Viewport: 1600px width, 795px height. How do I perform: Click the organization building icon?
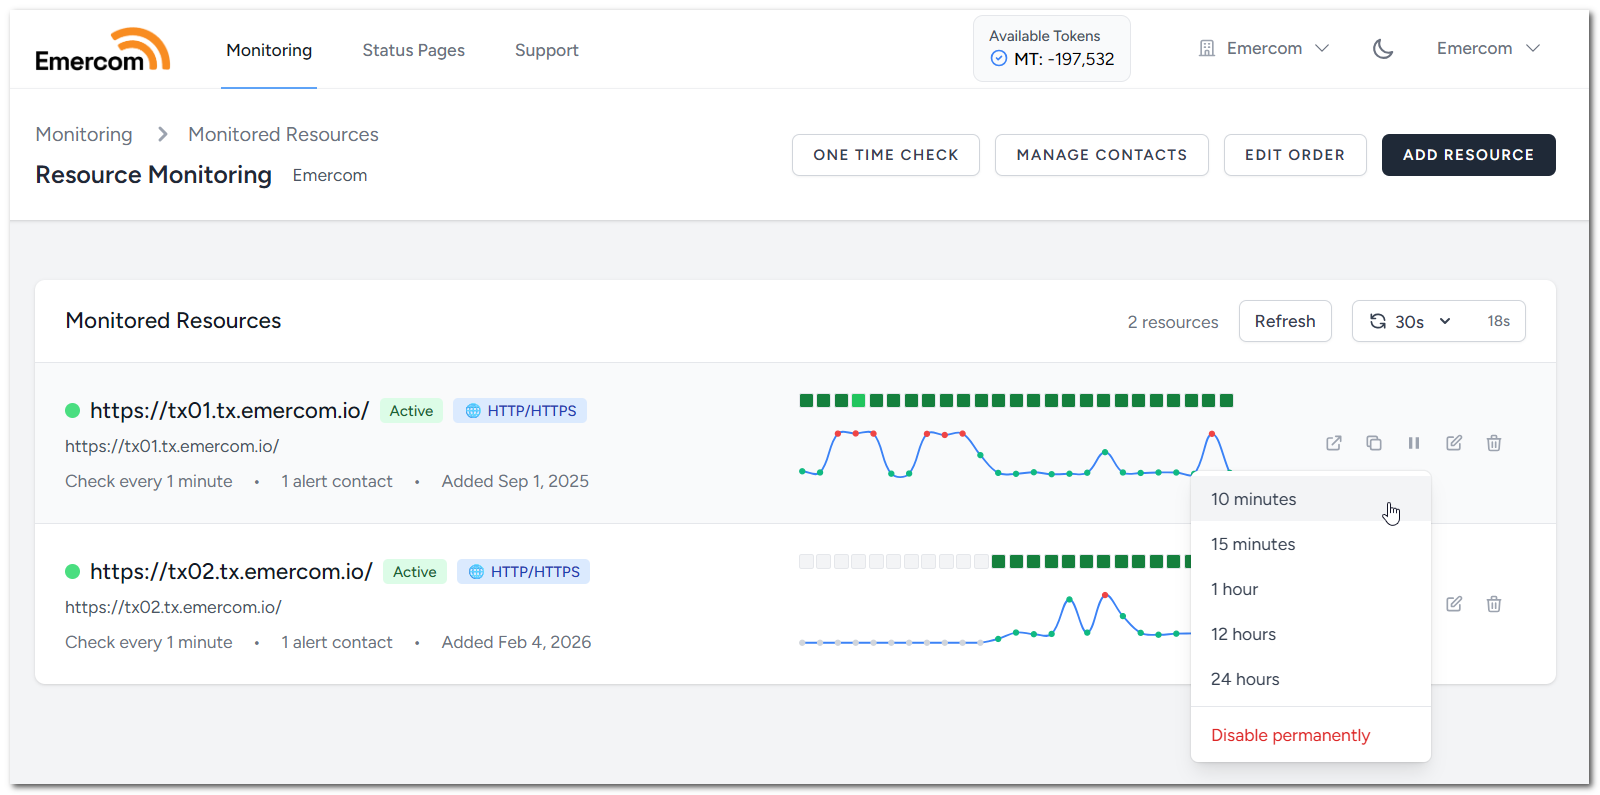coord(1207,49)
